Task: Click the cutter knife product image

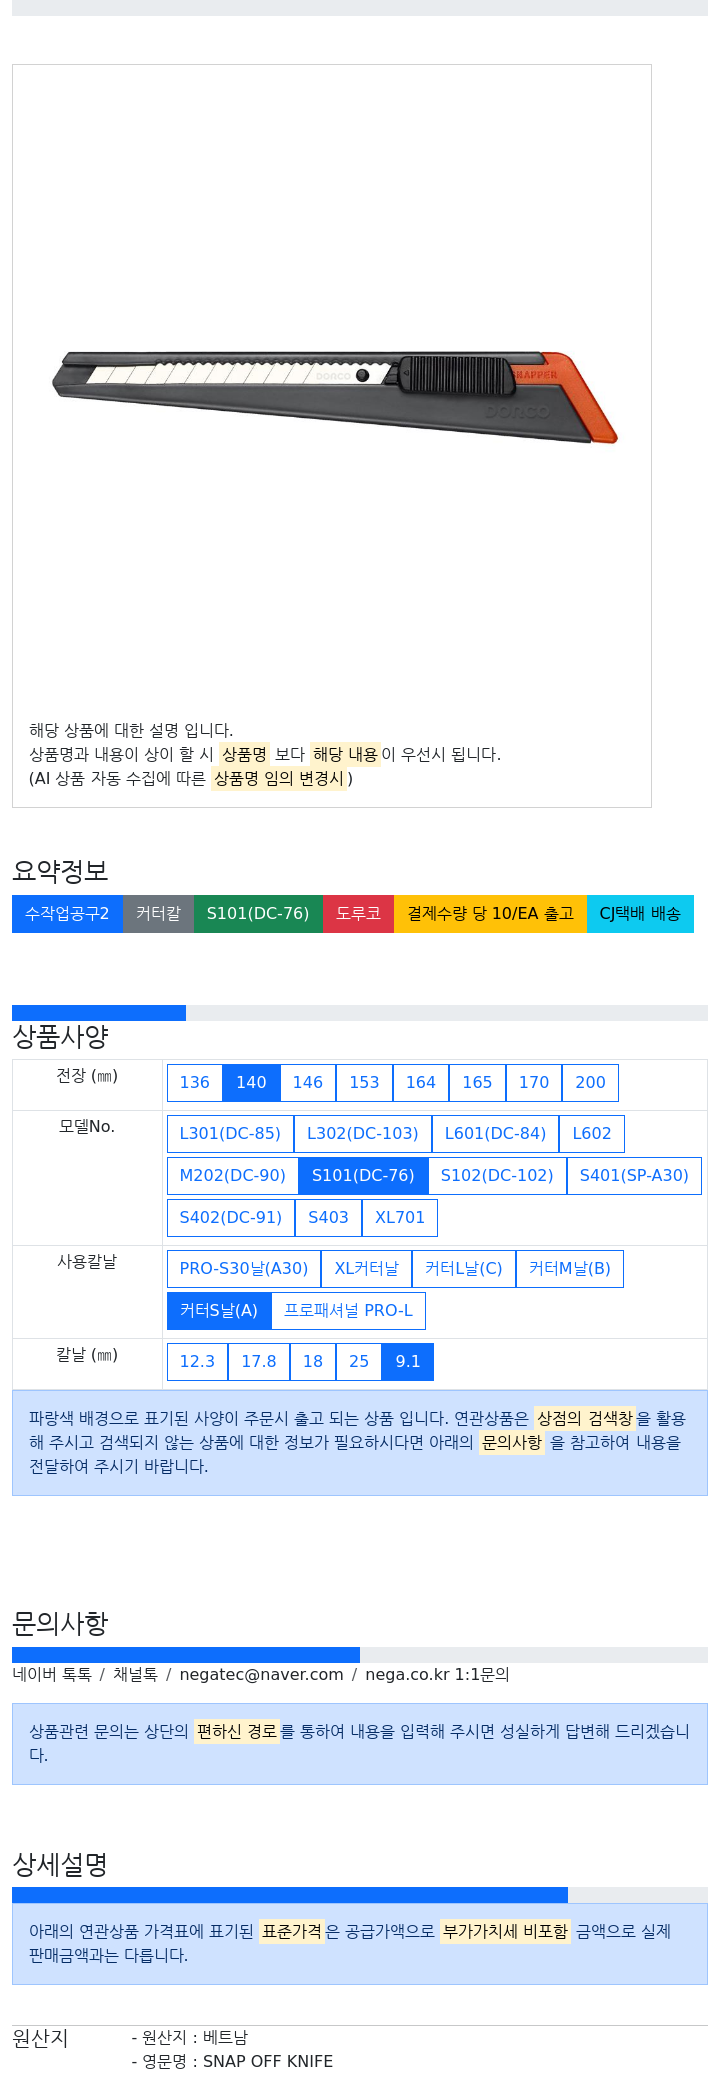Action: pos(335,396)
